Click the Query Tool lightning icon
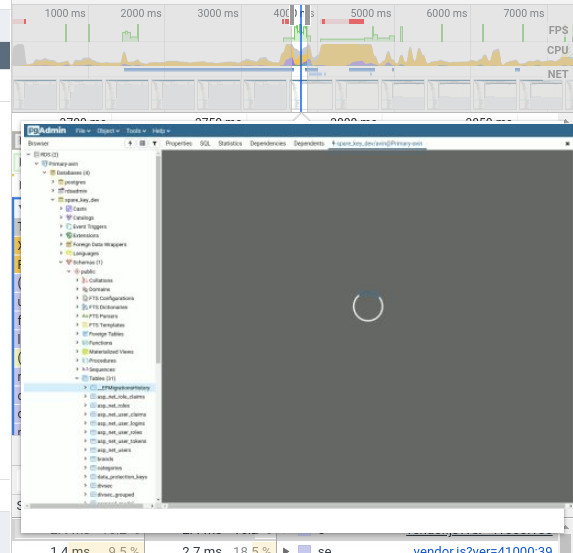Viewport: 573px width, 553px height. (x=130, y=143)
